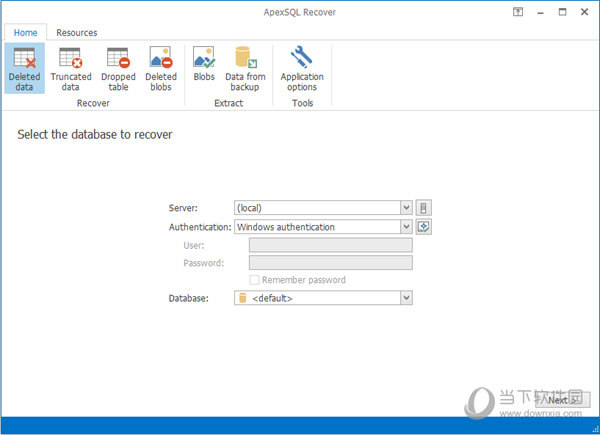The height and width of the screenshot is (435, 600).
Task: Select Deleted blobs recovery
Action: point(161,68)
